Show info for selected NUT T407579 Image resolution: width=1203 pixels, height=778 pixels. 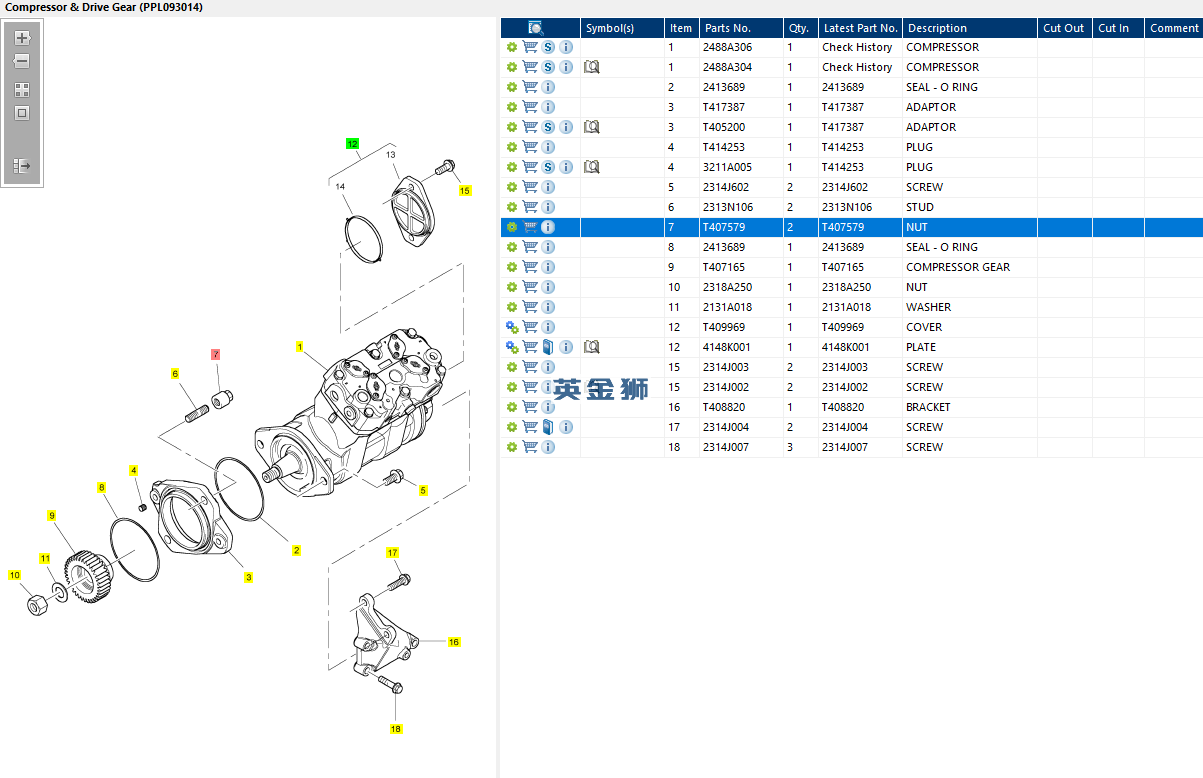click(x=548, y=227)
